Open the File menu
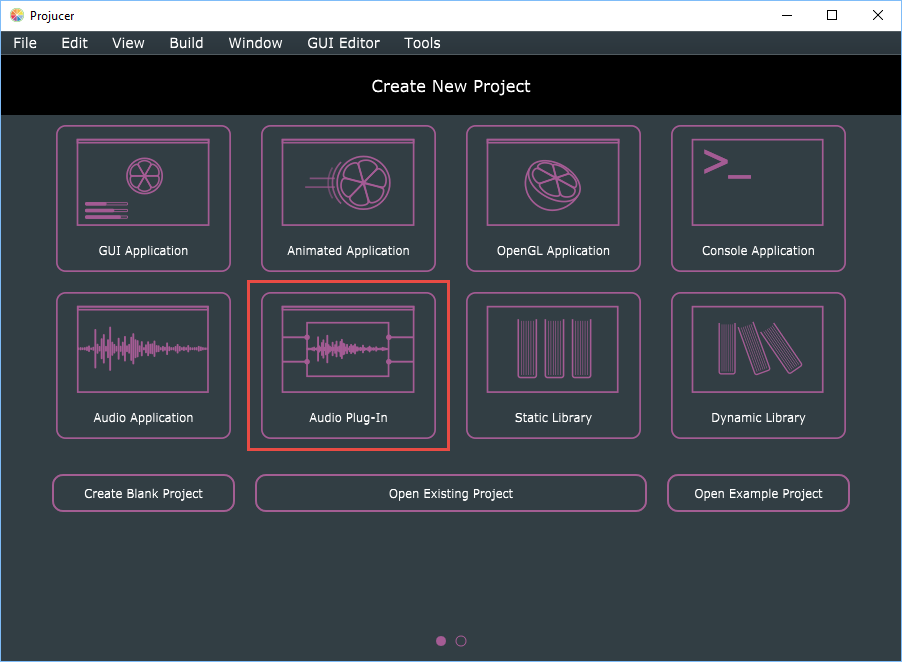The image size is (902, 662). click(25, 43)
